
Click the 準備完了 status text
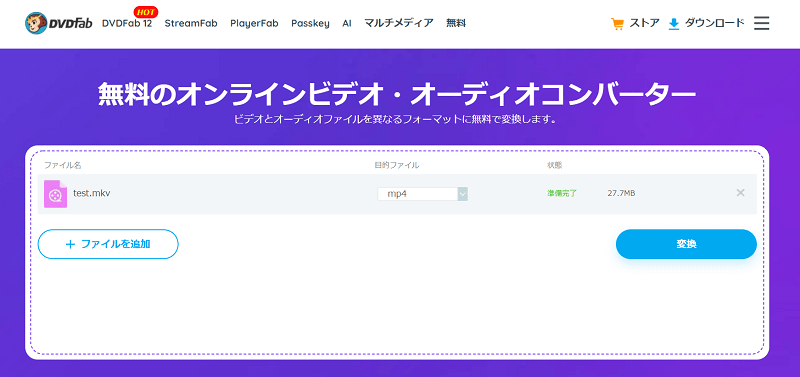tap(562, 193)
